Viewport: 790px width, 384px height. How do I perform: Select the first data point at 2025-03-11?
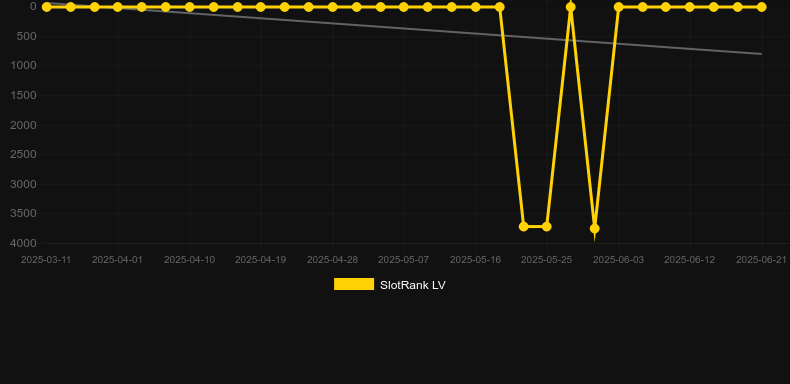[46, 7]
